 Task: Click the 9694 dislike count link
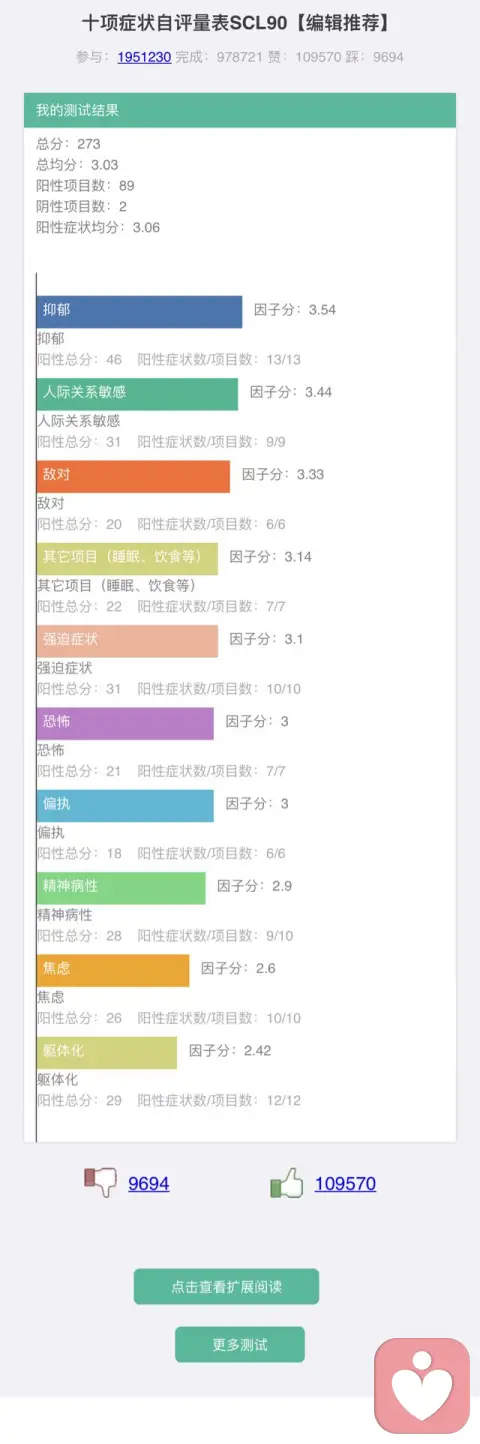tap(149, 1184)
